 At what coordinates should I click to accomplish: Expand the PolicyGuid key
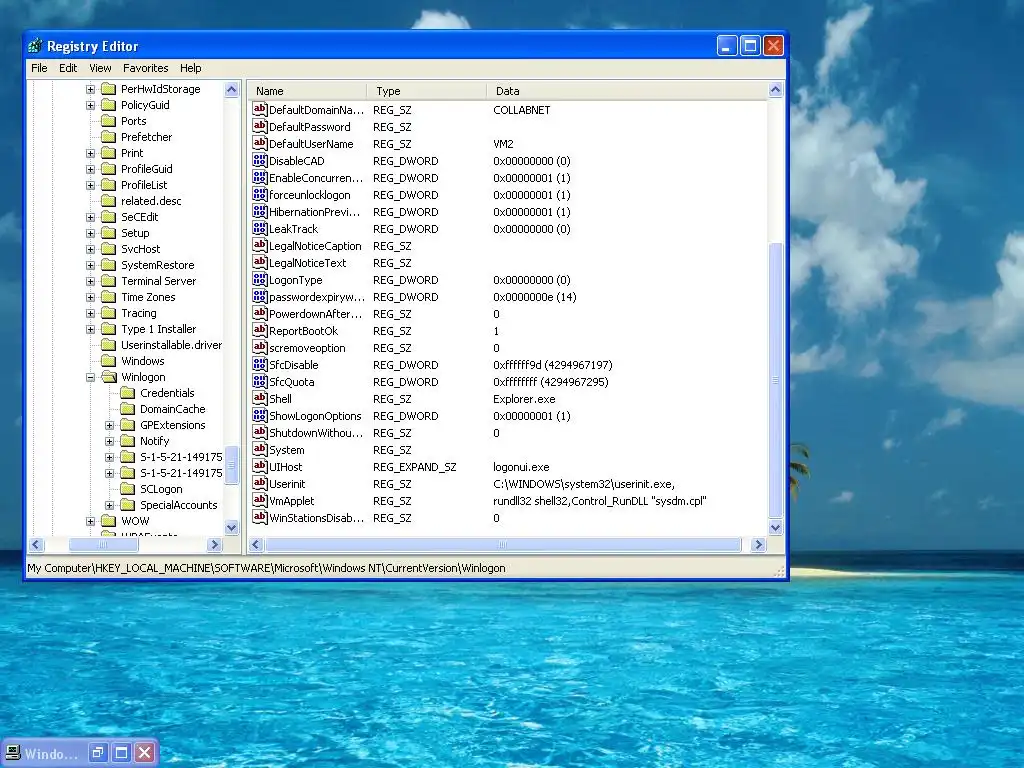pyautogui.click(x=90, y=105)
